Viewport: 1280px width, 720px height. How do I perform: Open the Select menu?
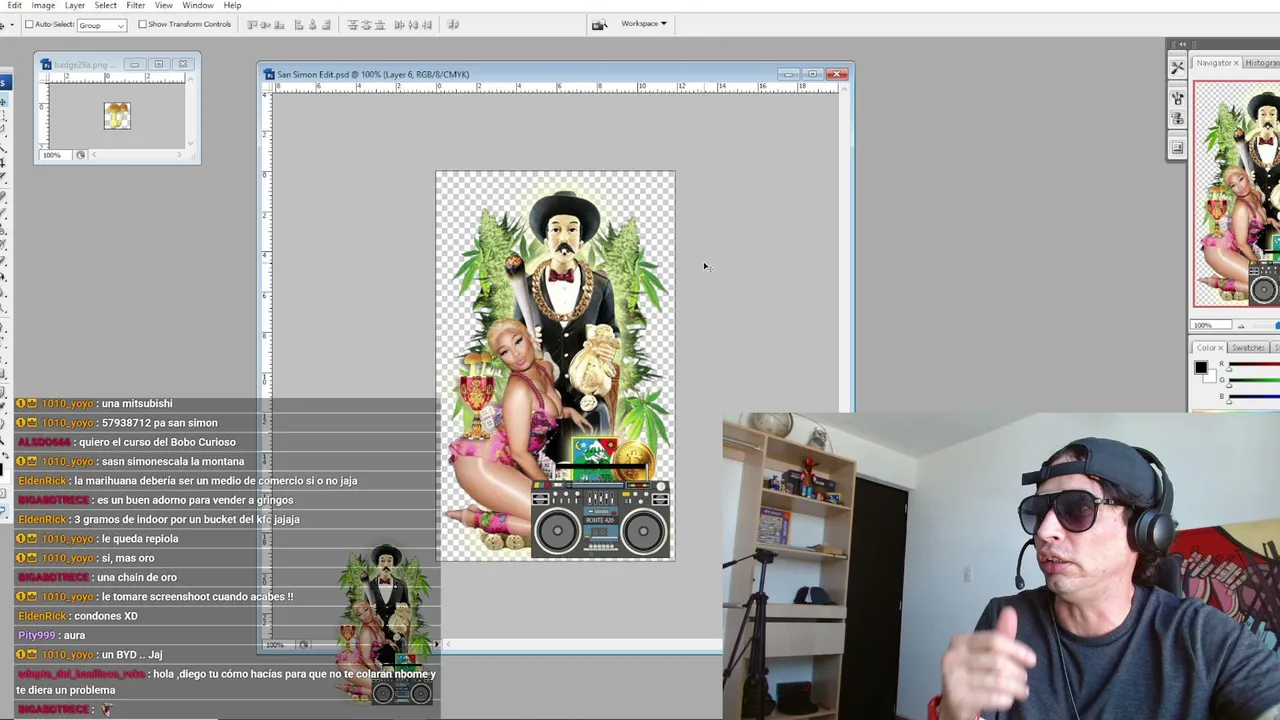point(105,5)
